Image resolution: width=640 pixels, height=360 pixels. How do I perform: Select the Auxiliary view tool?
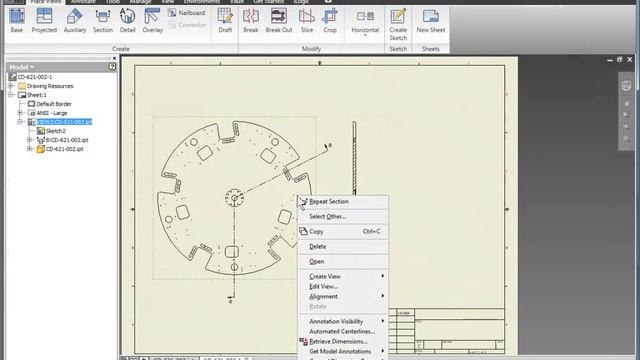coord(75,20)
